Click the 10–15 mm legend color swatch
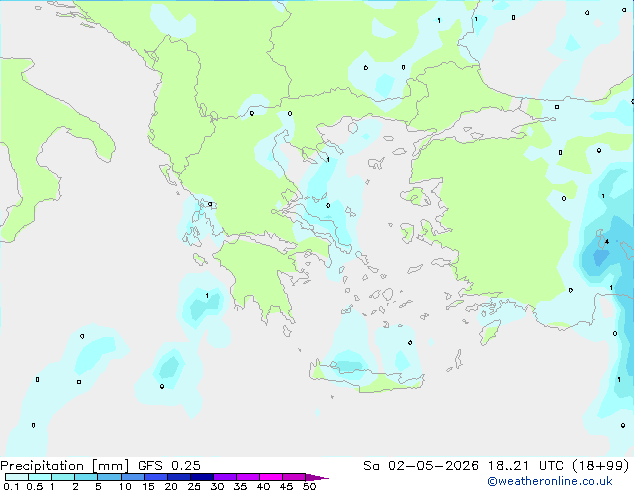Screen dimensions: 634x490 pos(132,477)
